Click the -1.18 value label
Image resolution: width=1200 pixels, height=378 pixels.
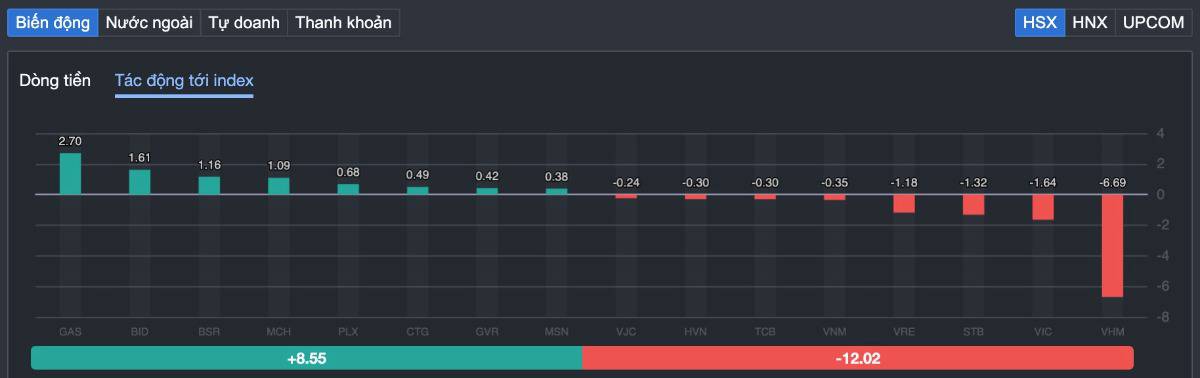(x=904, y=183)
